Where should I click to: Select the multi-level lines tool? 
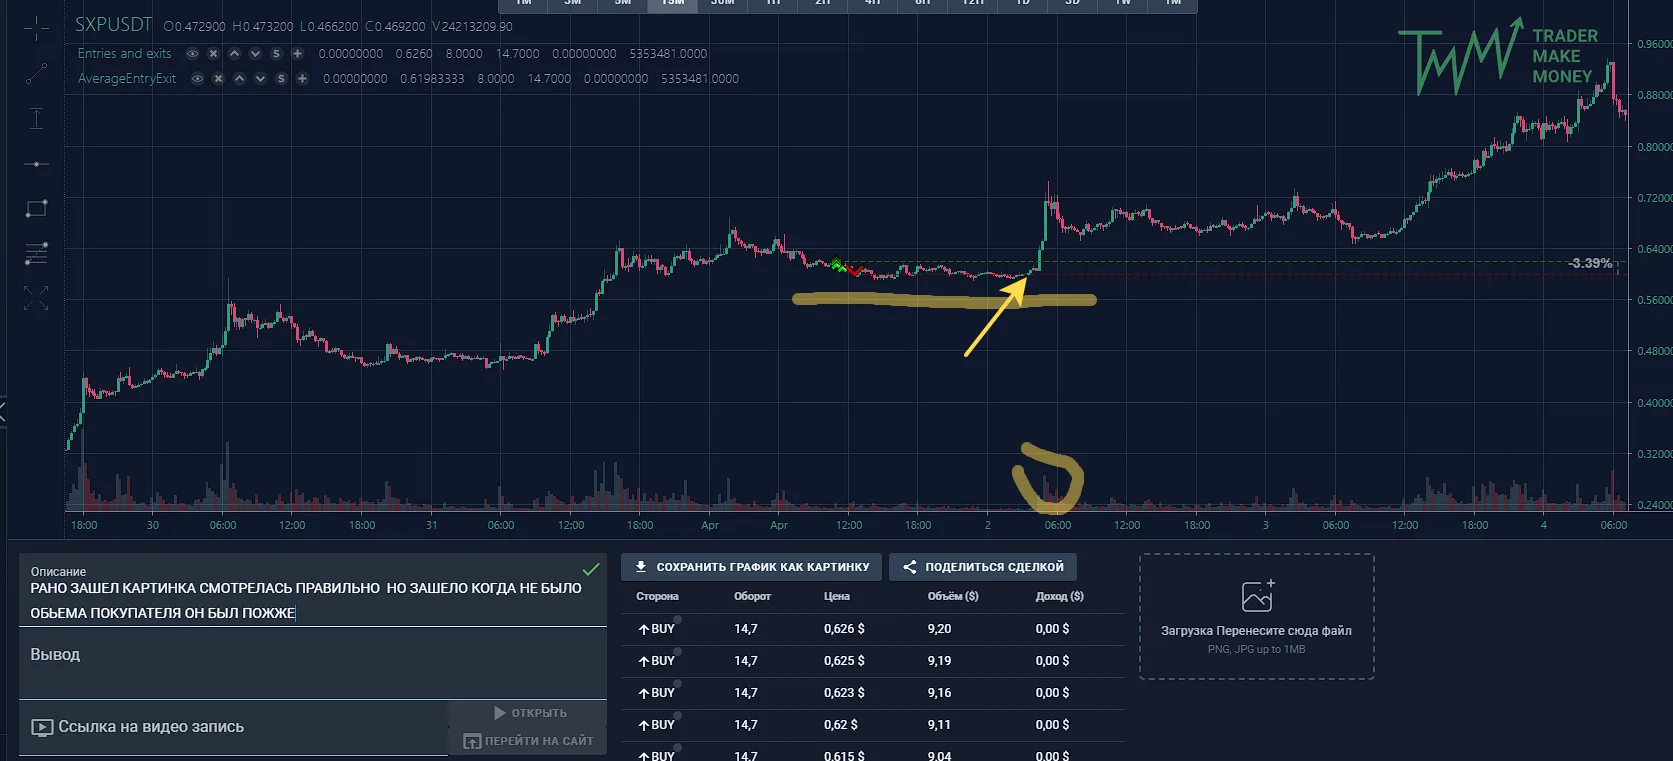click(x=36, y=253)
